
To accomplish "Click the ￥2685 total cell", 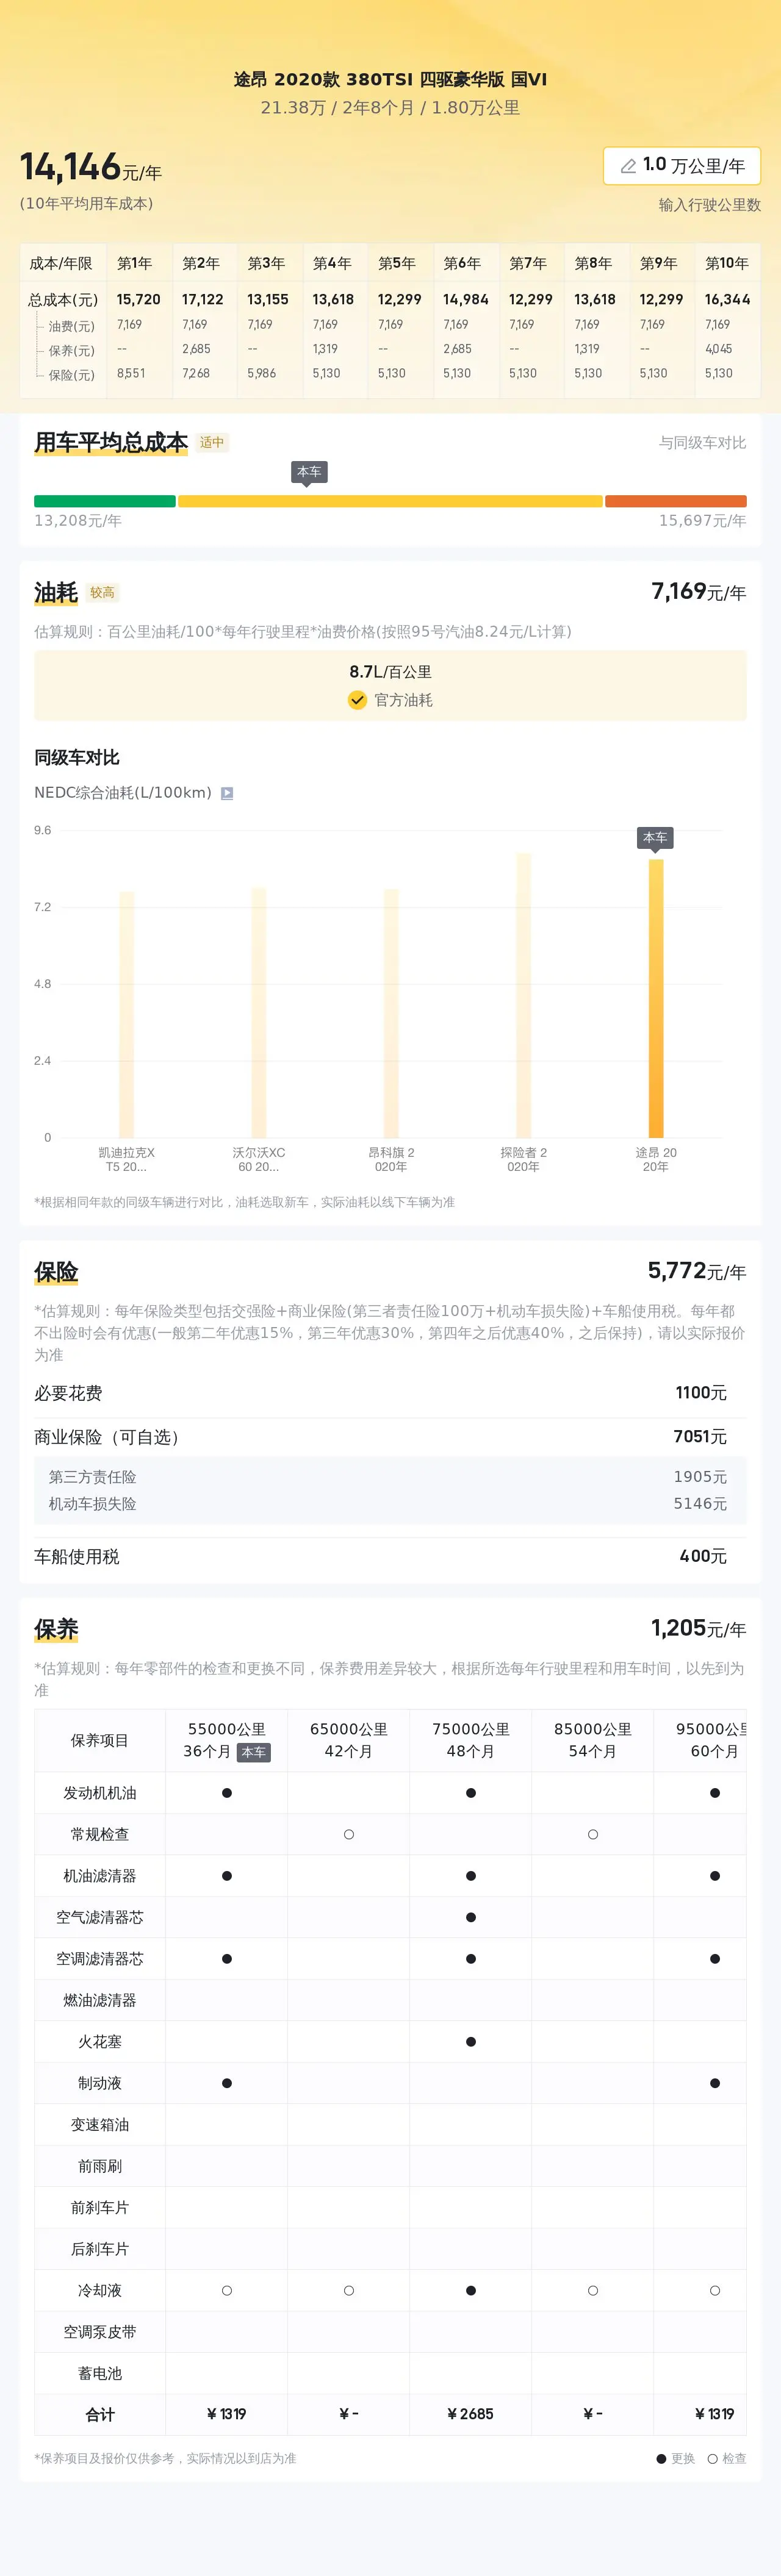I will click(471, 2414).
